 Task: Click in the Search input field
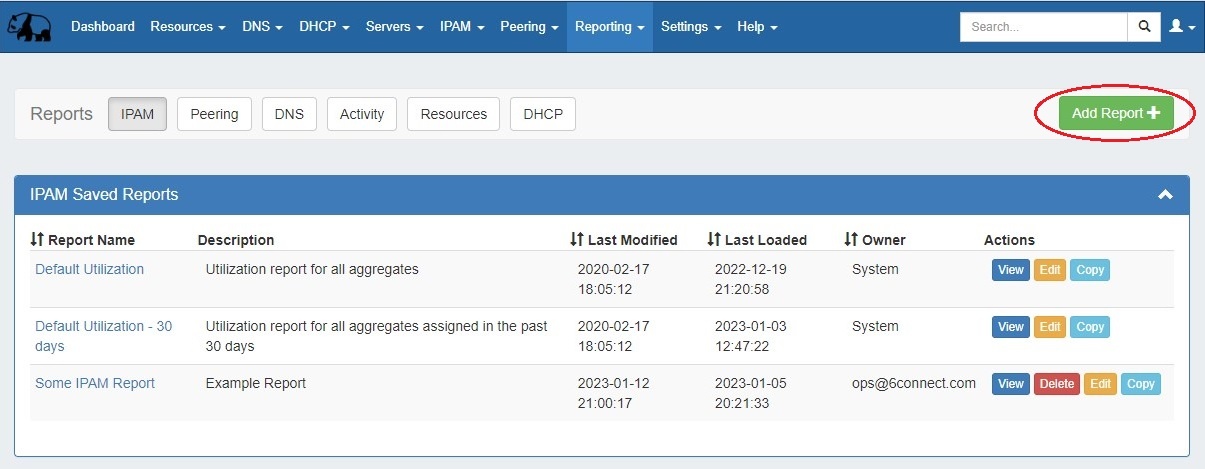click(x=1043, y=27)
